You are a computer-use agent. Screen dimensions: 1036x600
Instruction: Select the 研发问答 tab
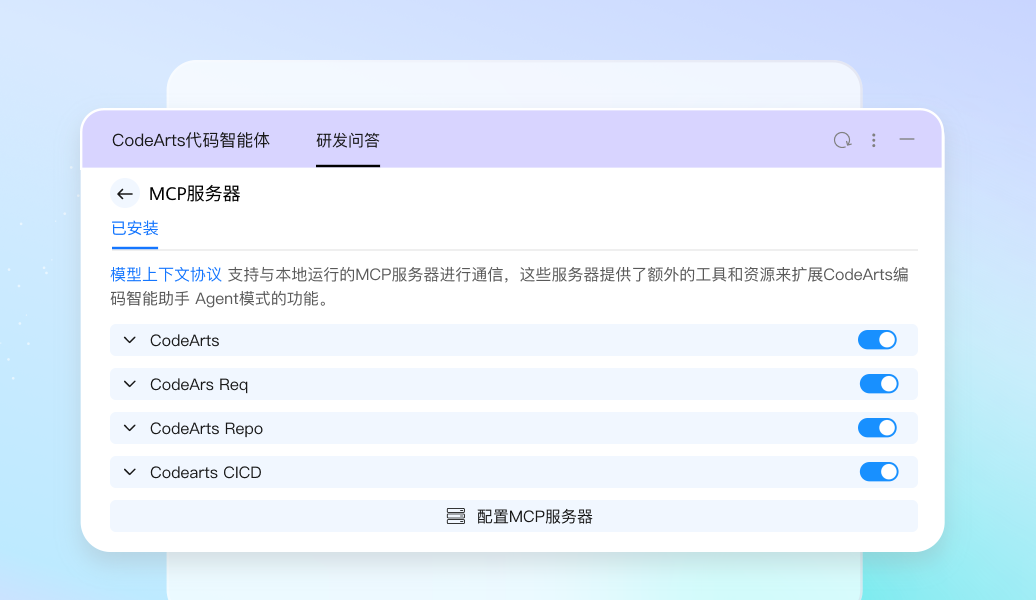348,140
